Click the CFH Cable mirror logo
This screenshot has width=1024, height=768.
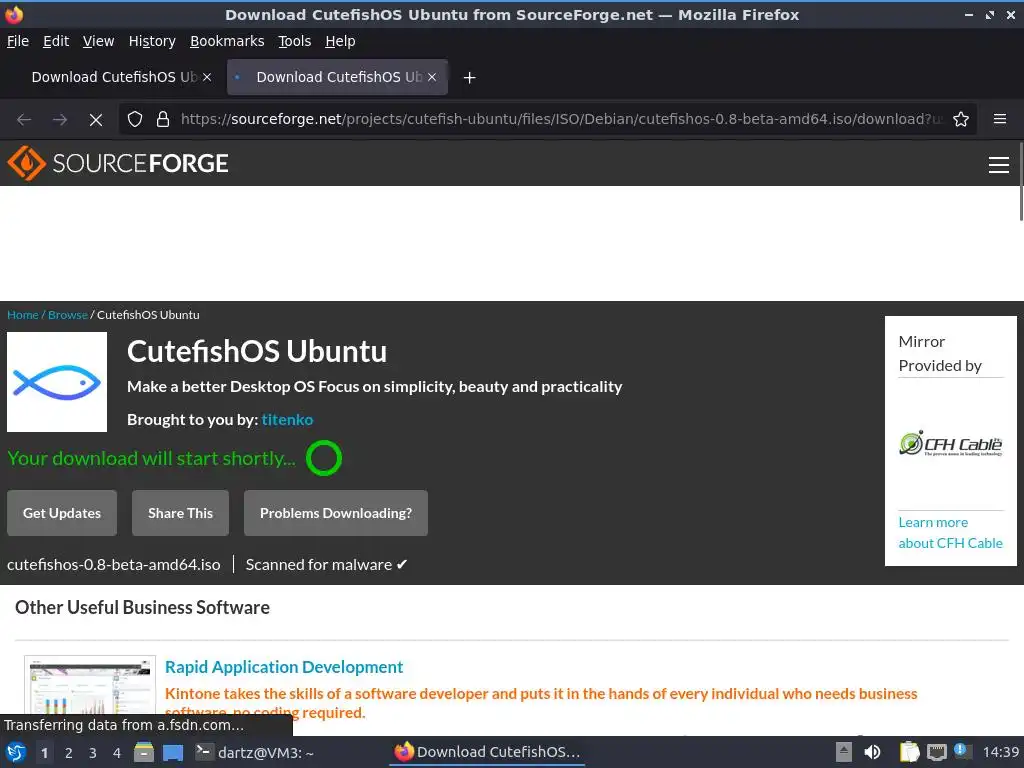tap(950, 443)
